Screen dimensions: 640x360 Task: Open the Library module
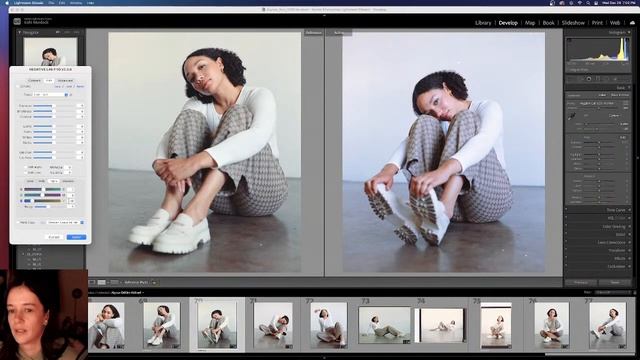click(483, 23)
